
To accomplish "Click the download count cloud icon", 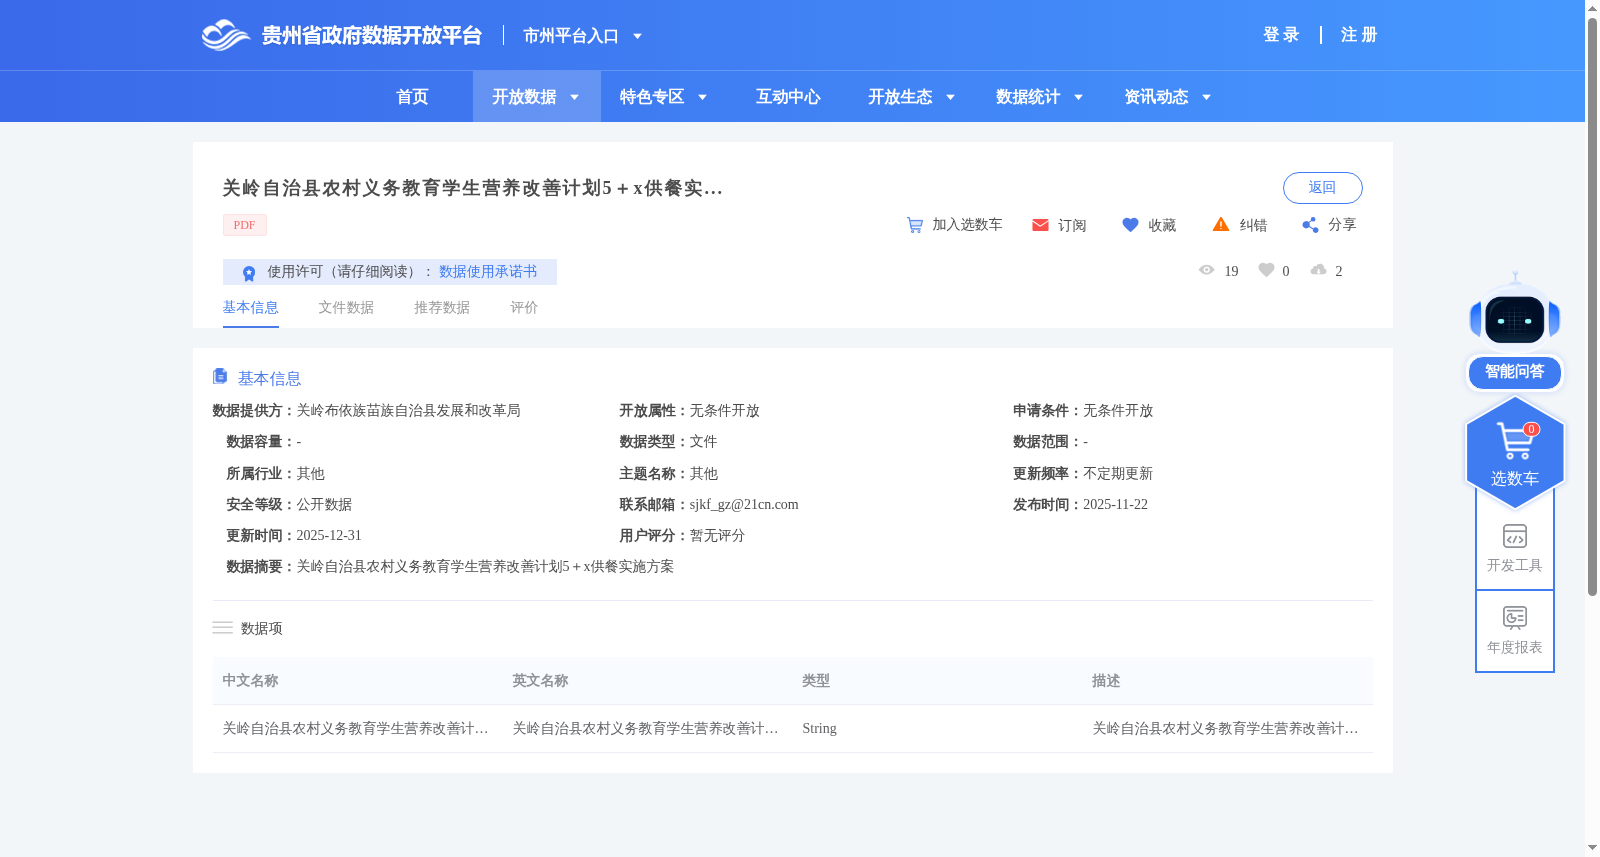I will (1319, 270).
